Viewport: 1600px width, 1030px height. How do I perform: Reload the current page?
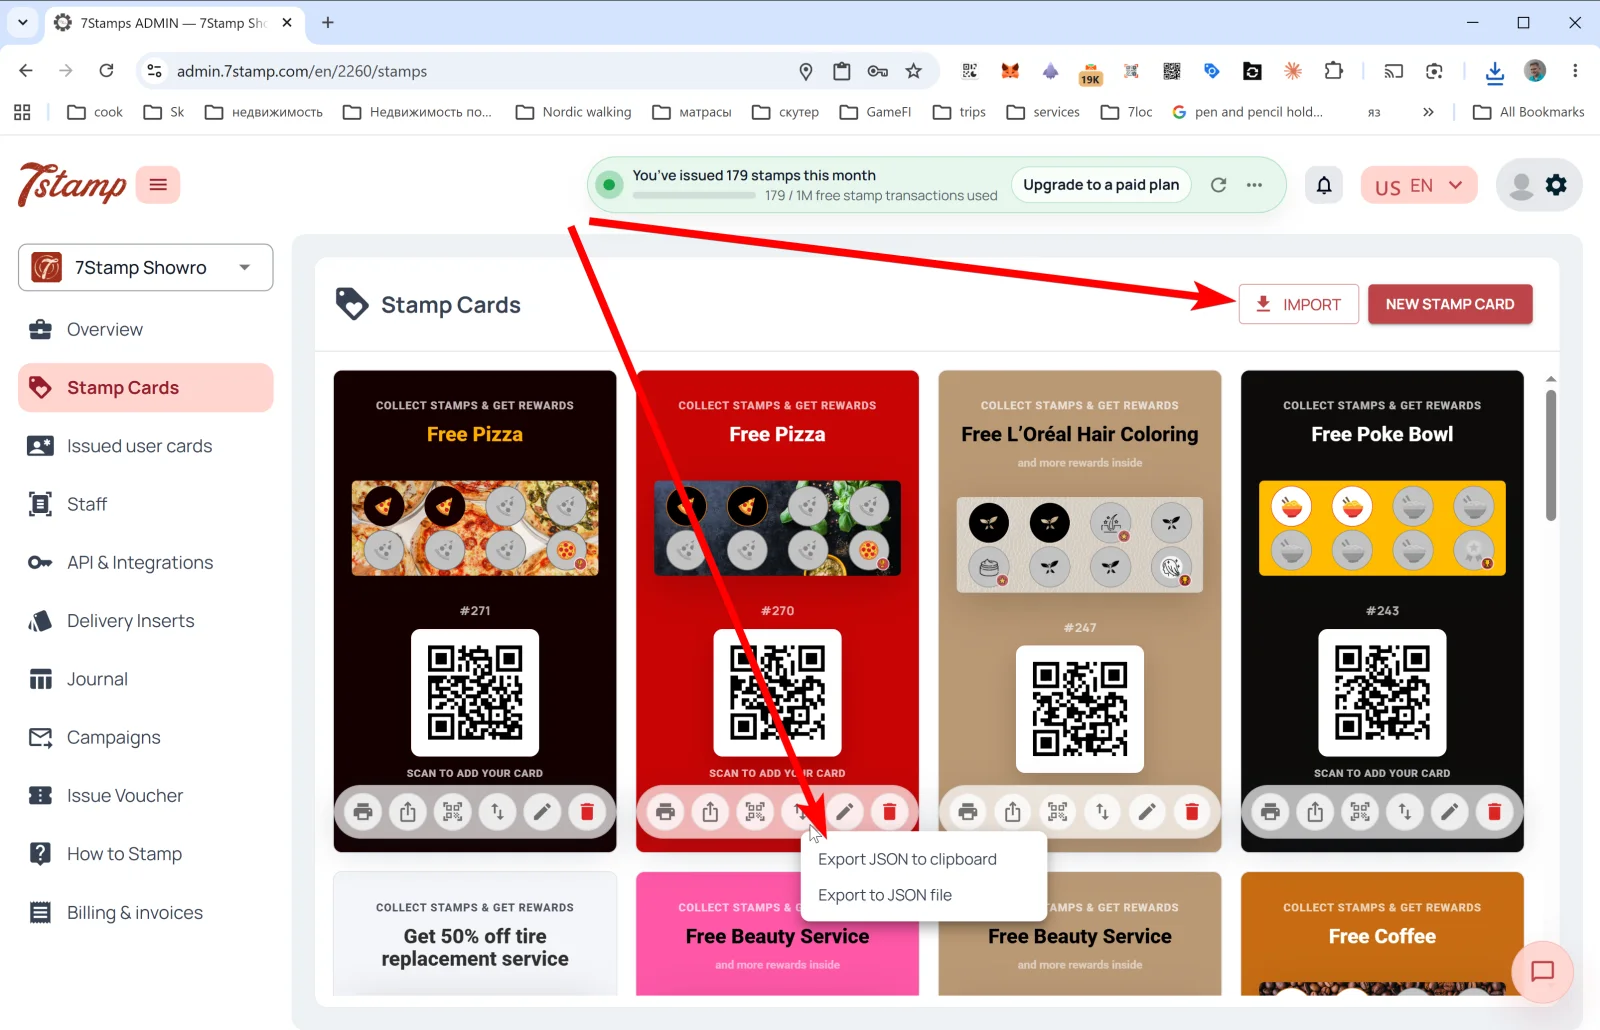tap(106, 71)
